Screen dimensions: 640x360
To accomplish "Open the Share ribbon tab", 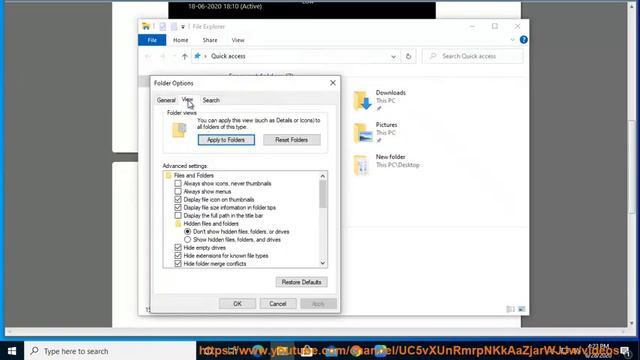I will tap(210, 40).
